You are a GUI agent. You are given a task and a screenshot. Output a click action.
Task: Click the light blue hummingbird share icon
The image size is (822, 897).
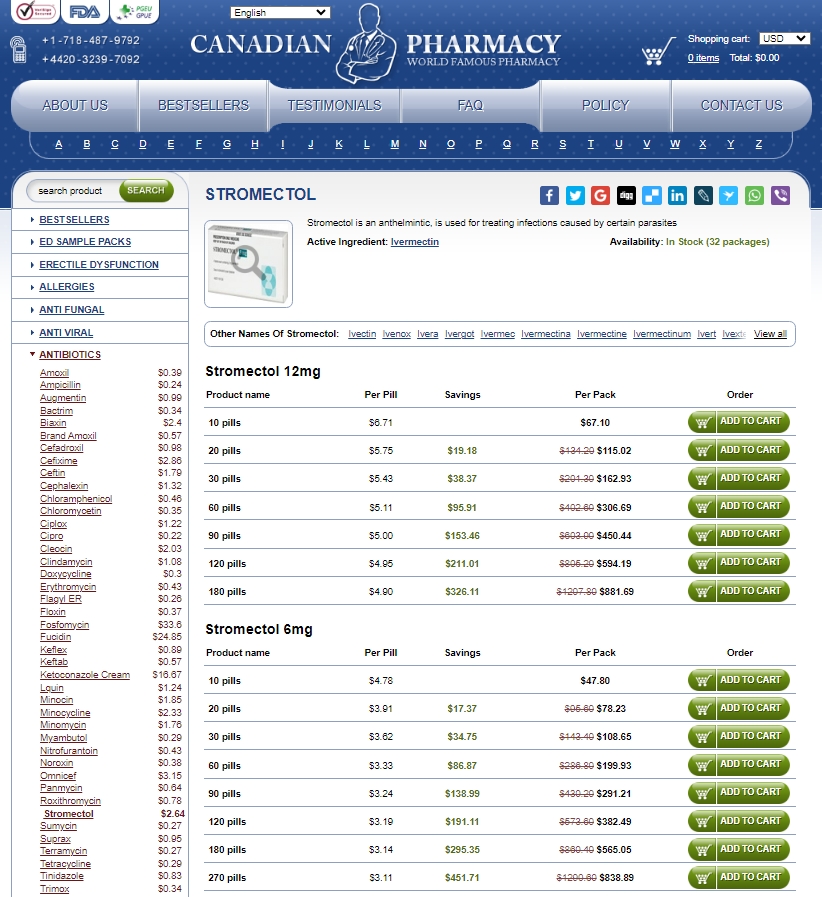click(x=729, y=196)
